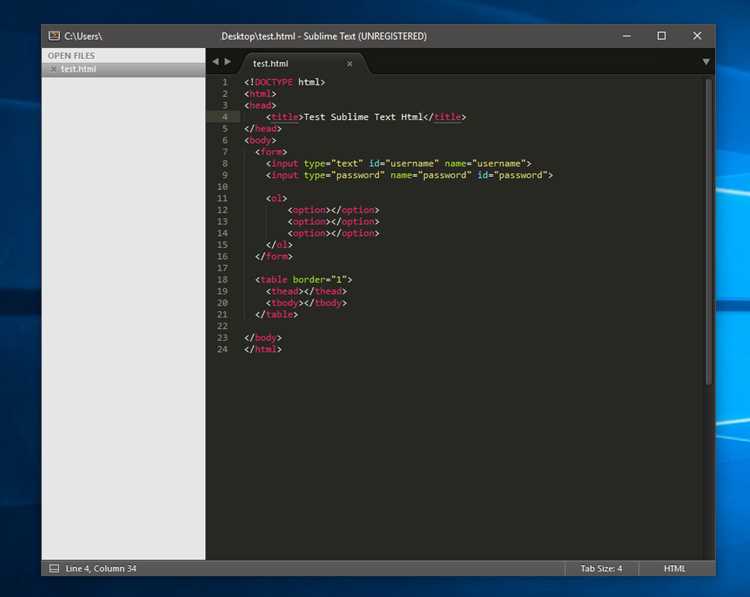Toggle the side bar via status bar icon
Viewport: 750px width, 597px height.
click(54, 568)
